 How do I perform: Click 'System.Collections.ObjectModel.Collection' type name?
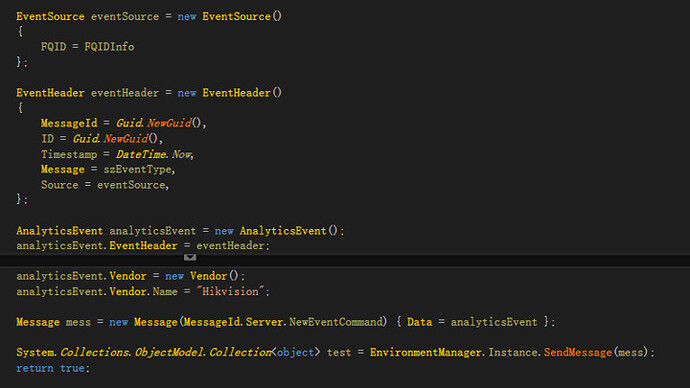pyautogui.click(x=143, y=352)
